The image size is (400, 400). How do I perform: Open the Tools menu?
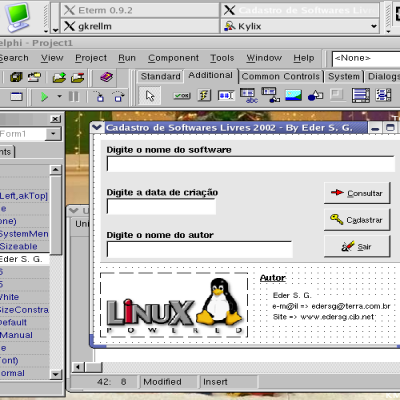click(x=222, y=58)
